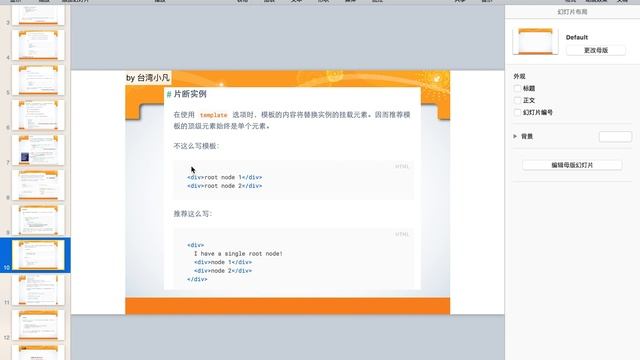Enable the 标题 checkbox
Viewport: 640px width, 360px height.
(x=517, y=88)
